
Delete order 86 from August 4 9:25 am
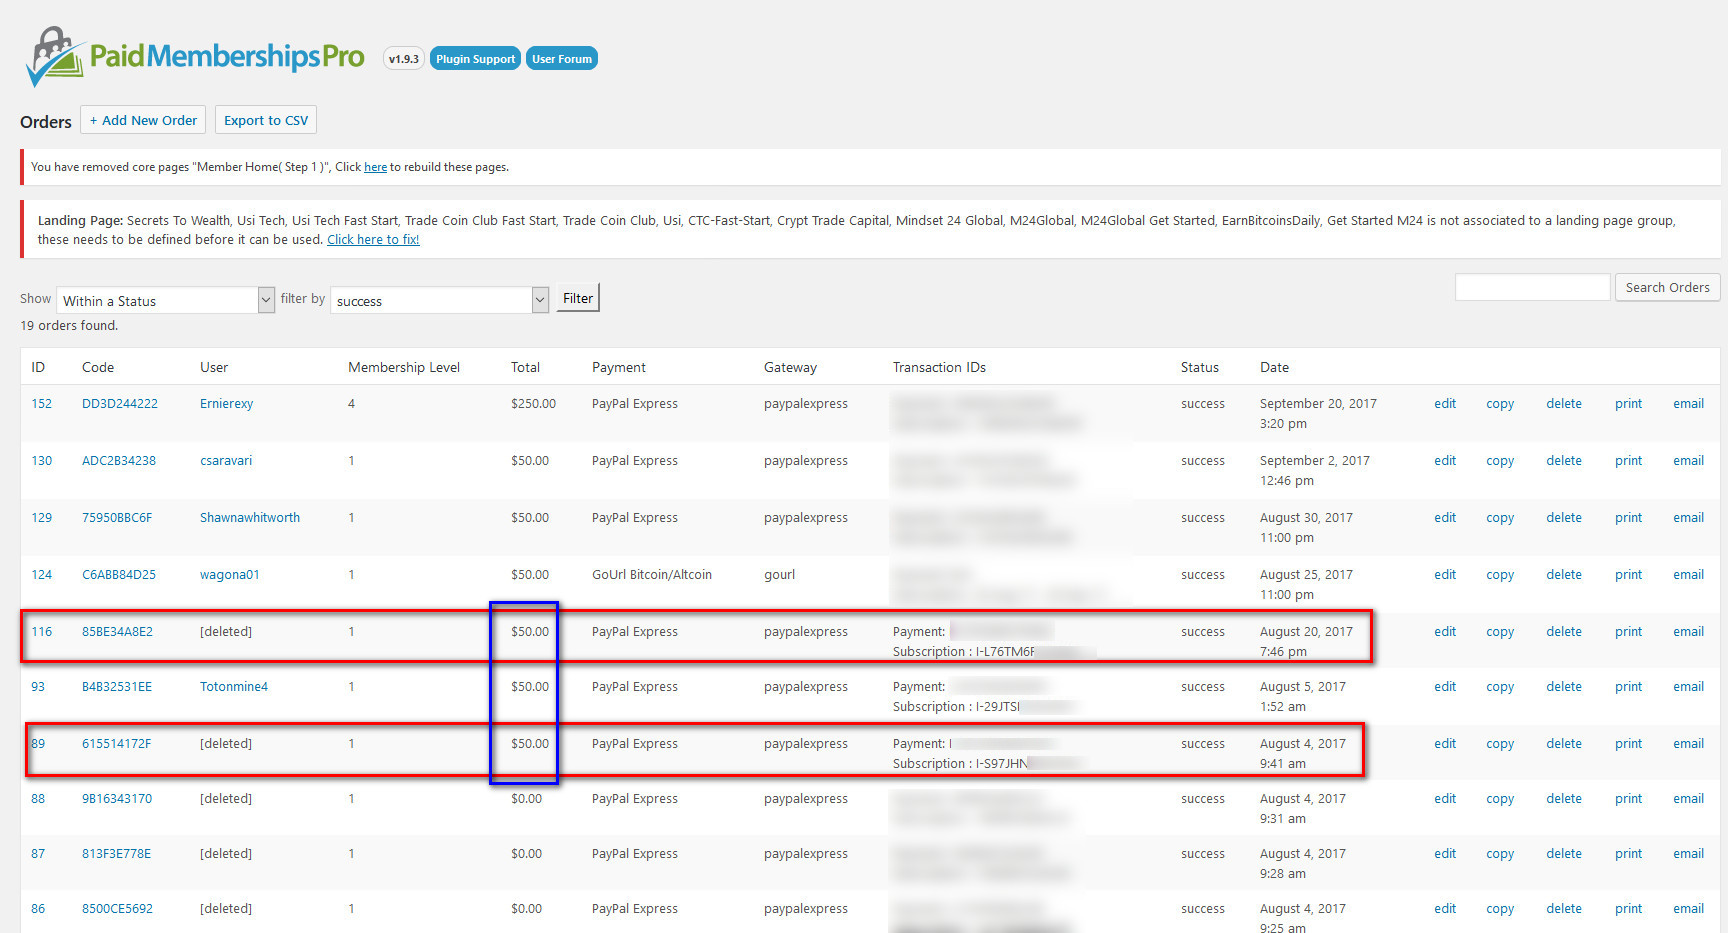pyautogui.click(x=1564, y=909)
